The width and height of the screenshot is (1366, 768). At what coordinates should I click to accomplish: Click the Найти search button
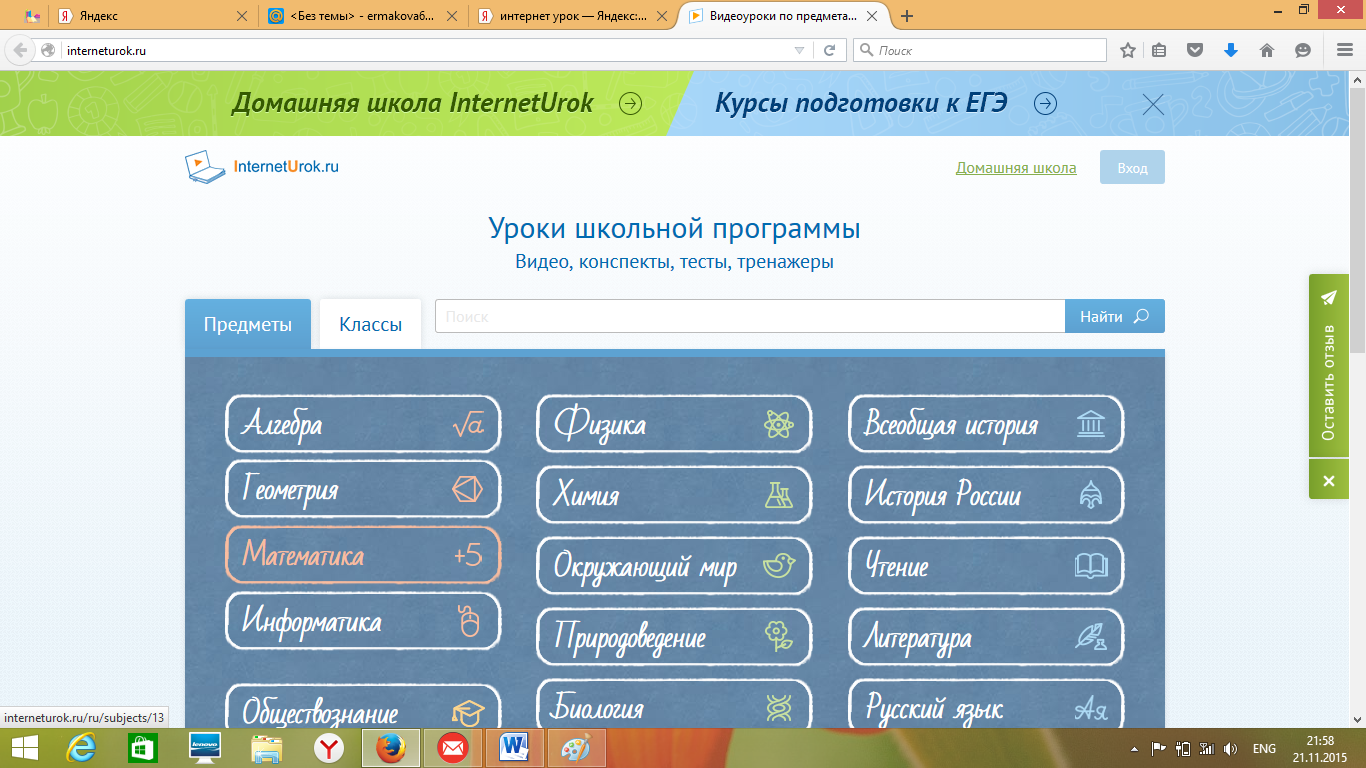click(1115, 316)
